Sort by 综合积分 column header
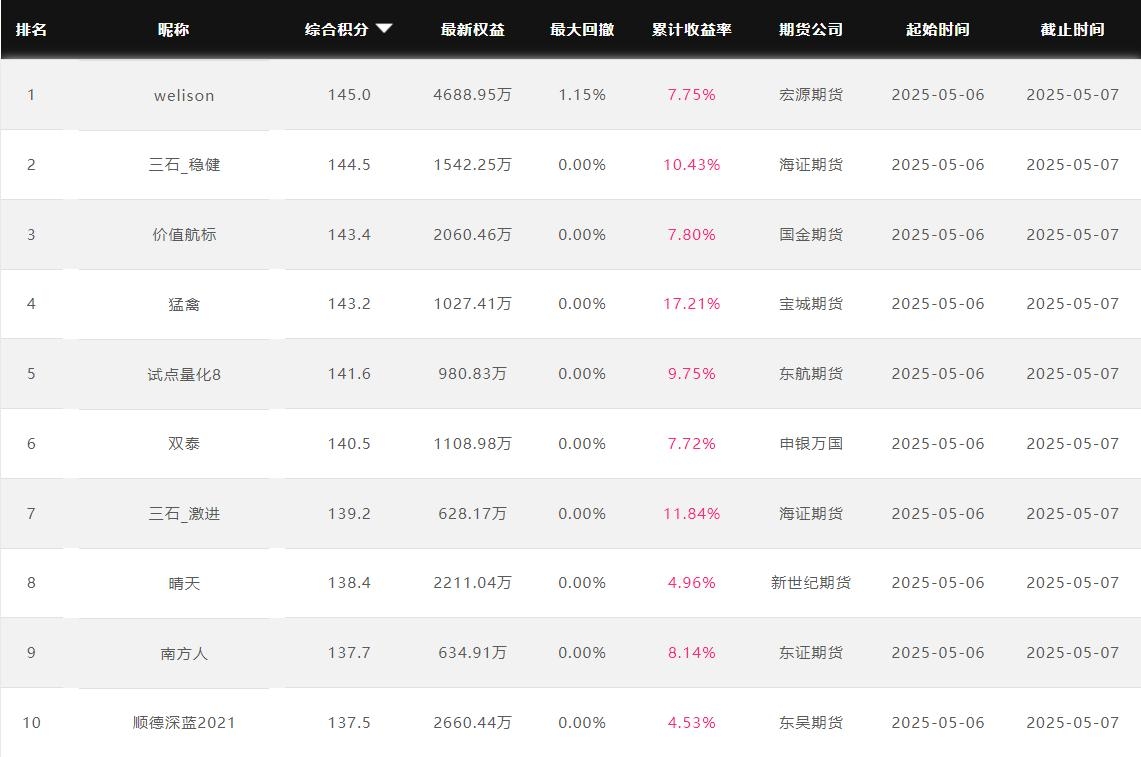 (x=336, y=29)
